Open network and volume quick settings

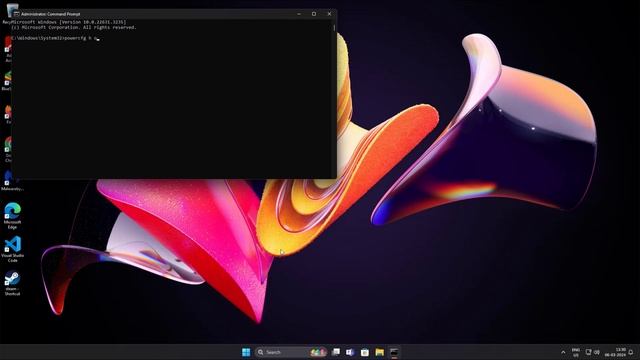point(593,352)
